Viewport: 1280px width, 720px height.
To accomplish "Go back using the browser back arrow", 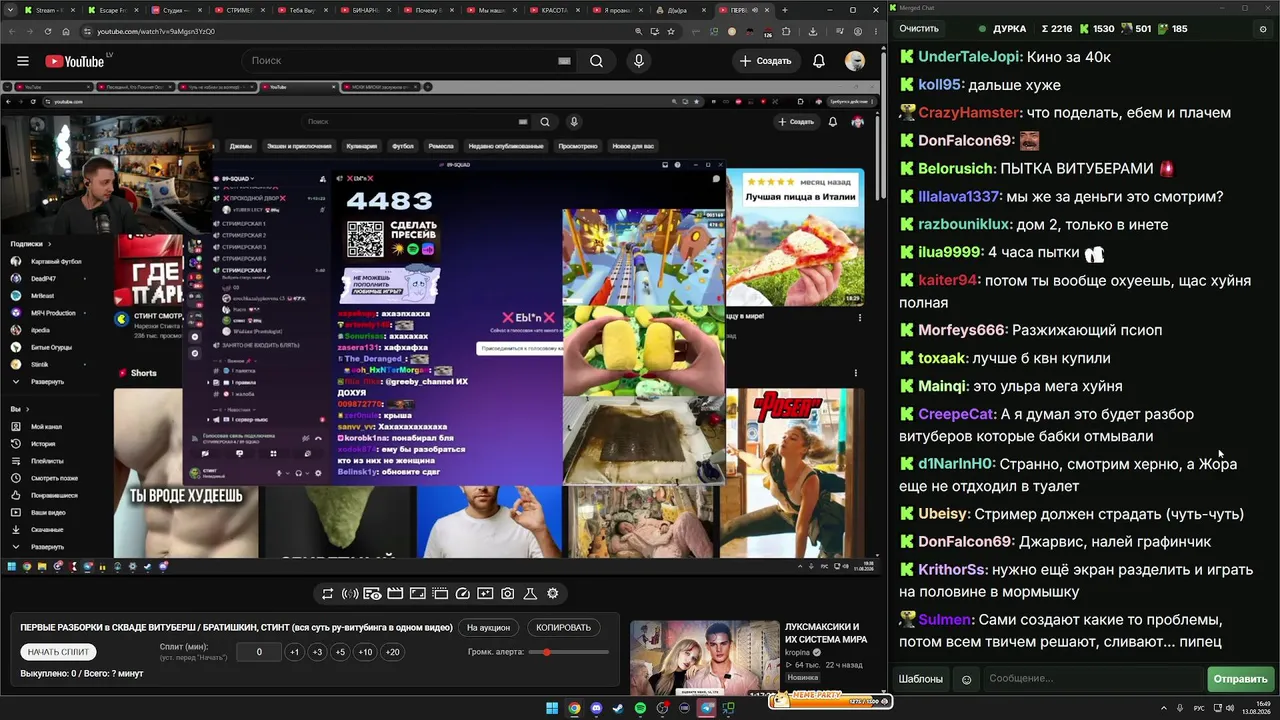I will tap(12, 31).
